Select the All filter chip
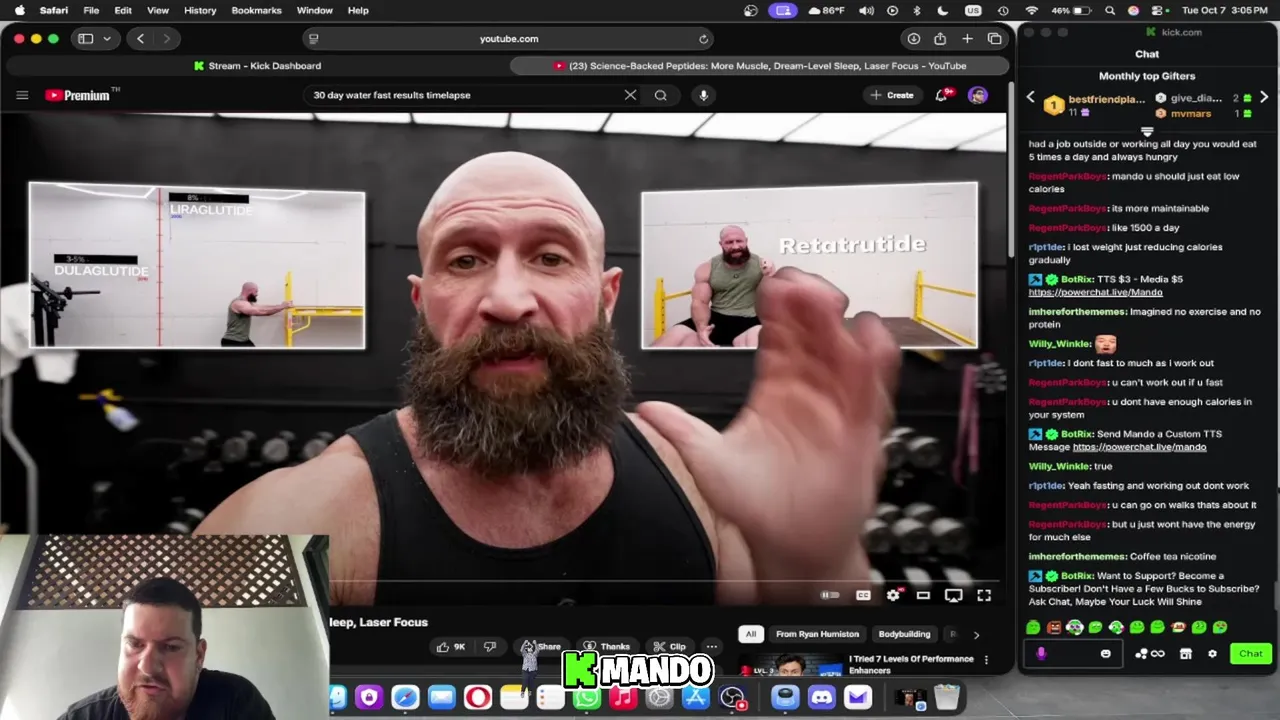 [751, 634]
